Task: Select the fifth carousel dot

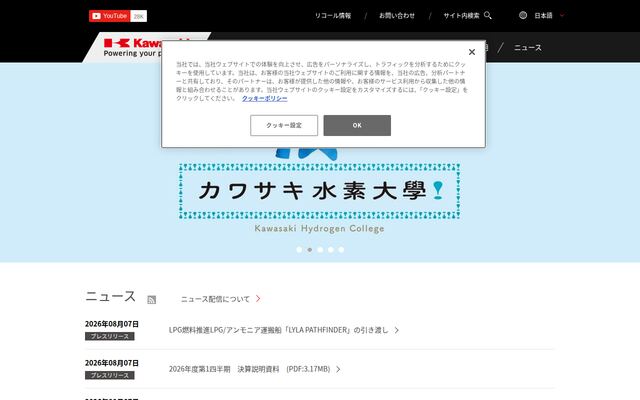Action: [x=341, y=250]
